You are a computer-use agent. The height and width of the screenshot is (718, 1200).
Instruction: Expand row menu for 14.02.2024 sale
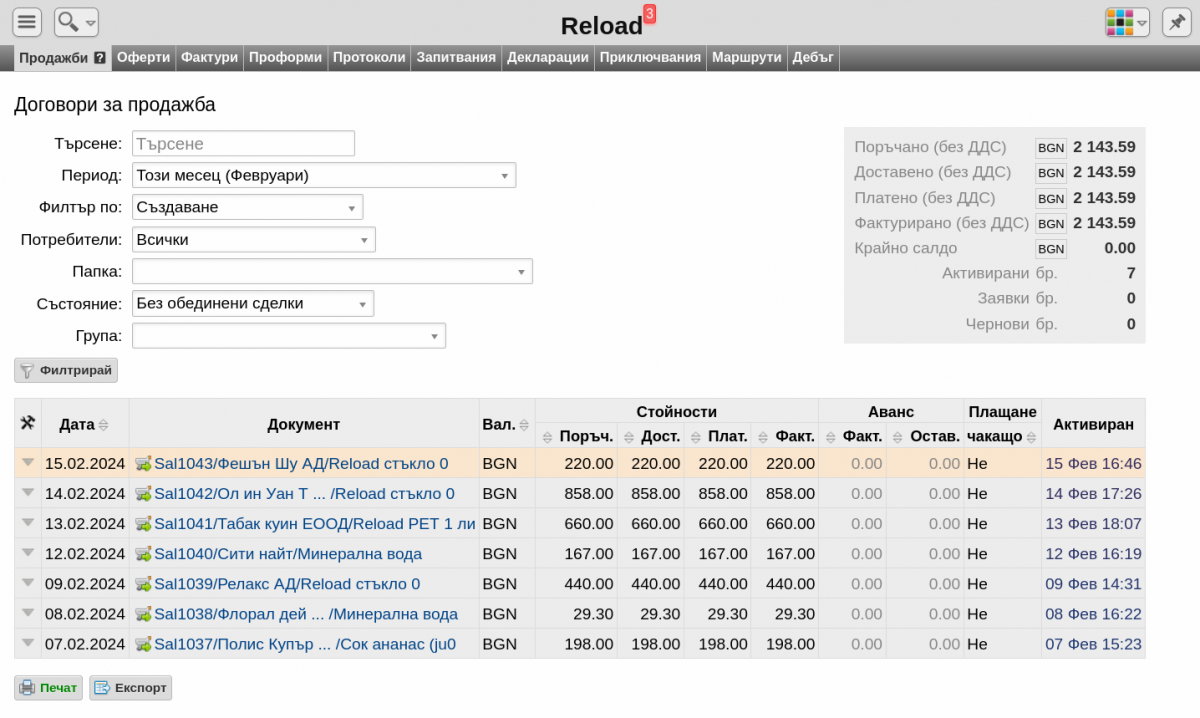click(28, 493)
